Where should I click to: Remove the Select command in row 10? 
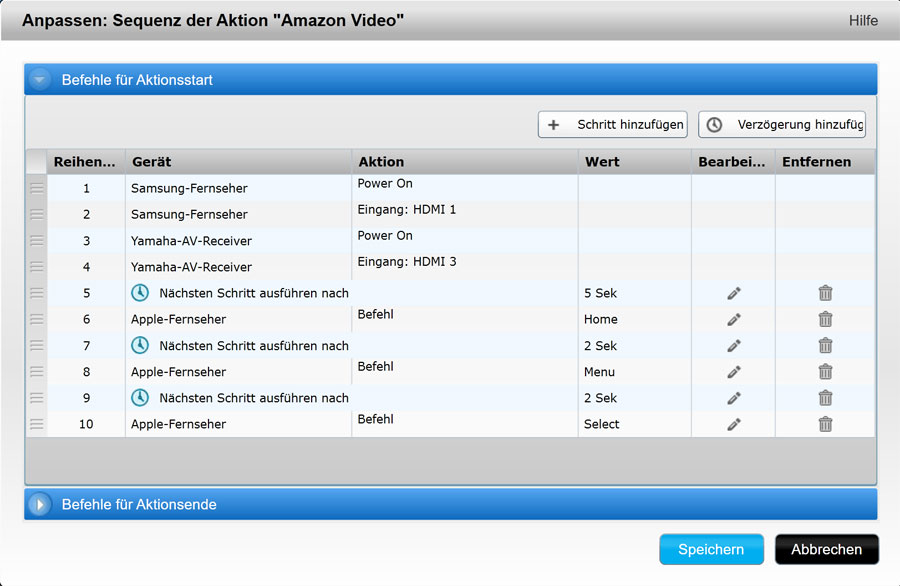825,424
